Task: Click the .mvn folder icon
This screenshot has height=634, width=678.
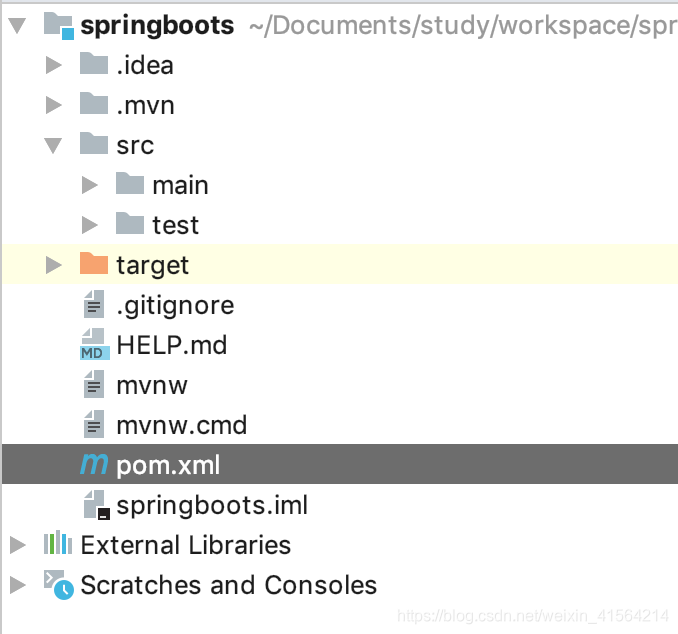Action: (94, 103)
